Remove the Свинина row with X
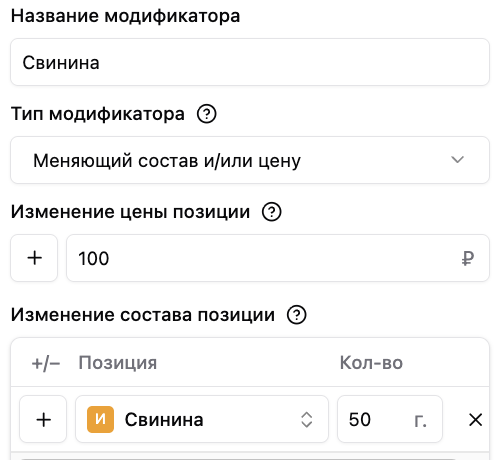This screenshot has width=500, height=460. 475,420
